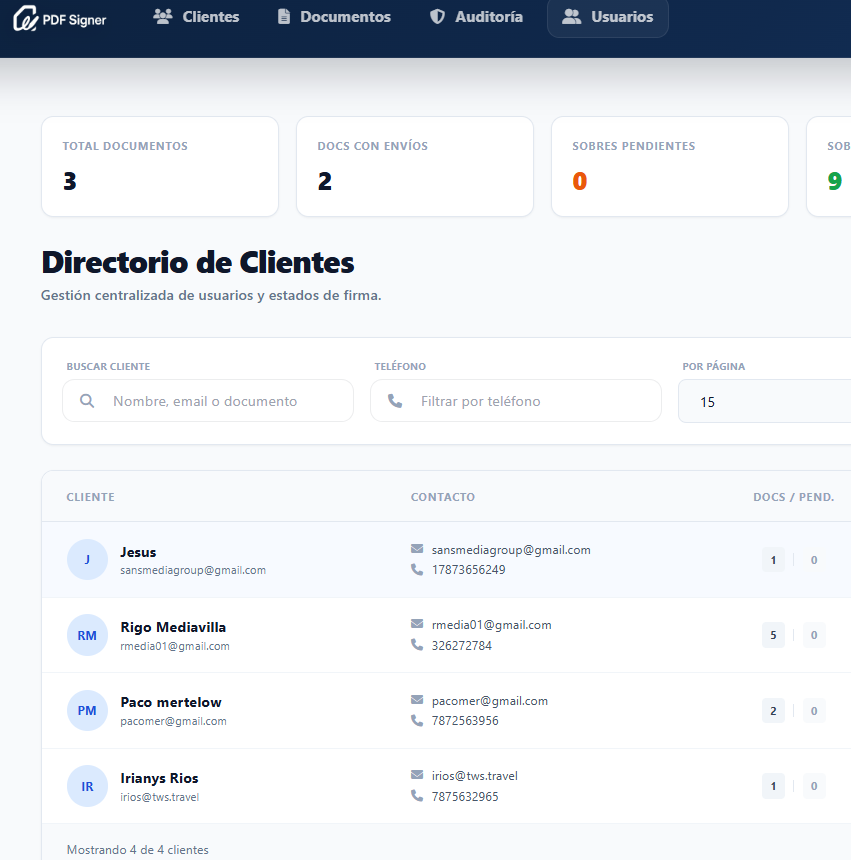Focus the Filtrar por teléfono field
Screen dimensions: 851x860
(516, 401)
